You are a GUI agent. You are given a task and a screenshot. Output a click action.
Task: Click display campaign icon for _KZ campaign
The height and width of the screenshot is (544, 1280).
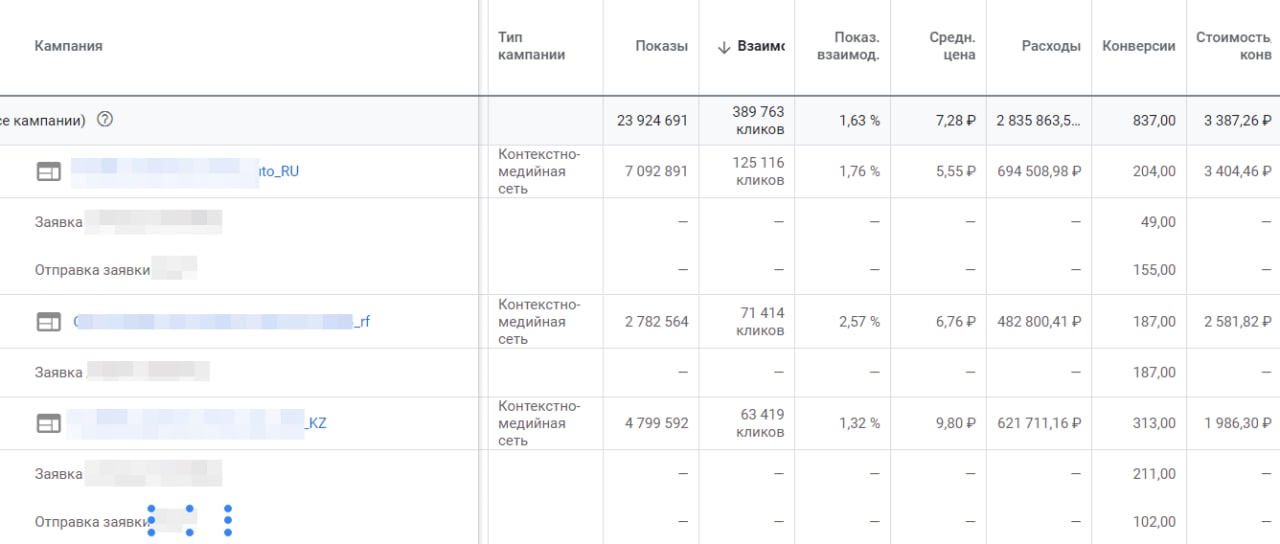[49, 424]
